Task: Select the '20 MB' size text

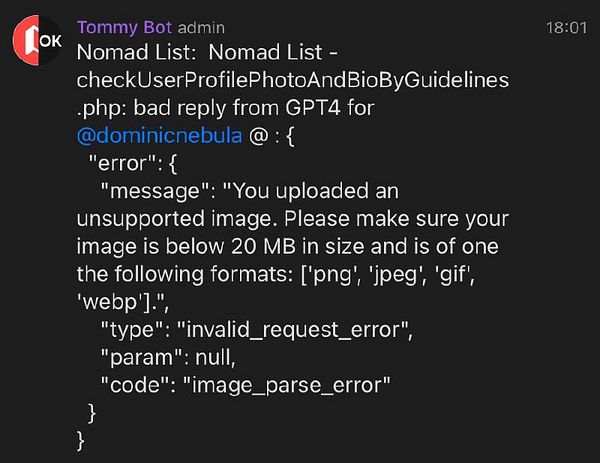Action: point(263,246)
